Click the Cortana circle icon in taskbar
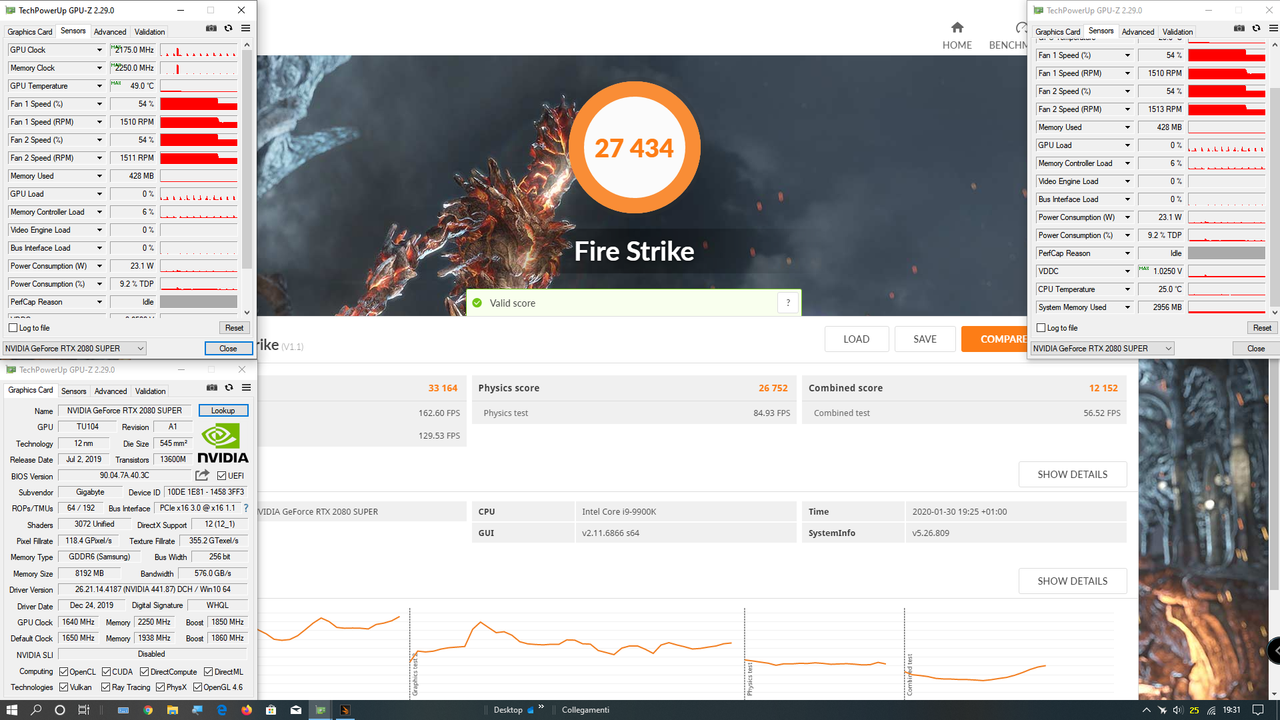The height and width of the screenshot is (720, 1280). click(x=60, y=710)
